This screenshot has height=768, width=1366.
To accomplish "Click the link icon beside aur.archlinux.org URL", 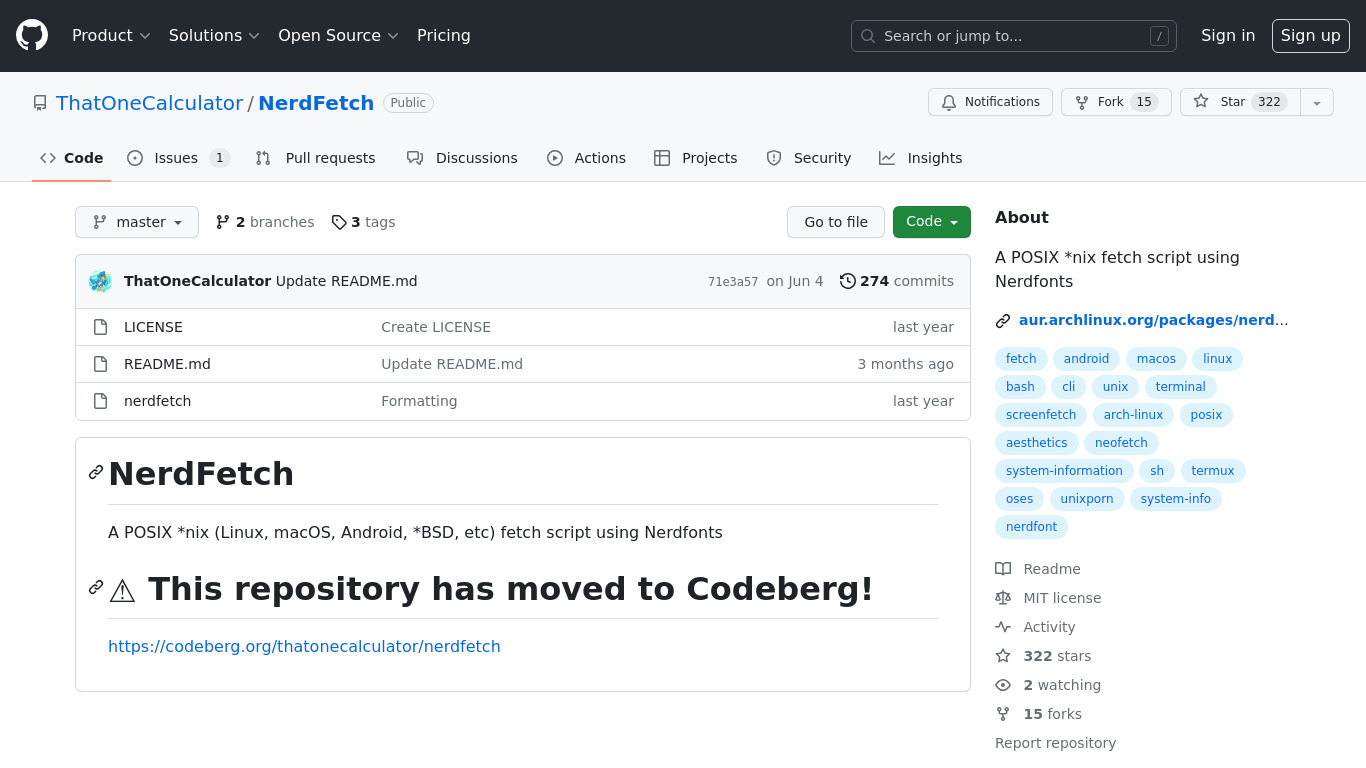I will (x=1003, y=321).
